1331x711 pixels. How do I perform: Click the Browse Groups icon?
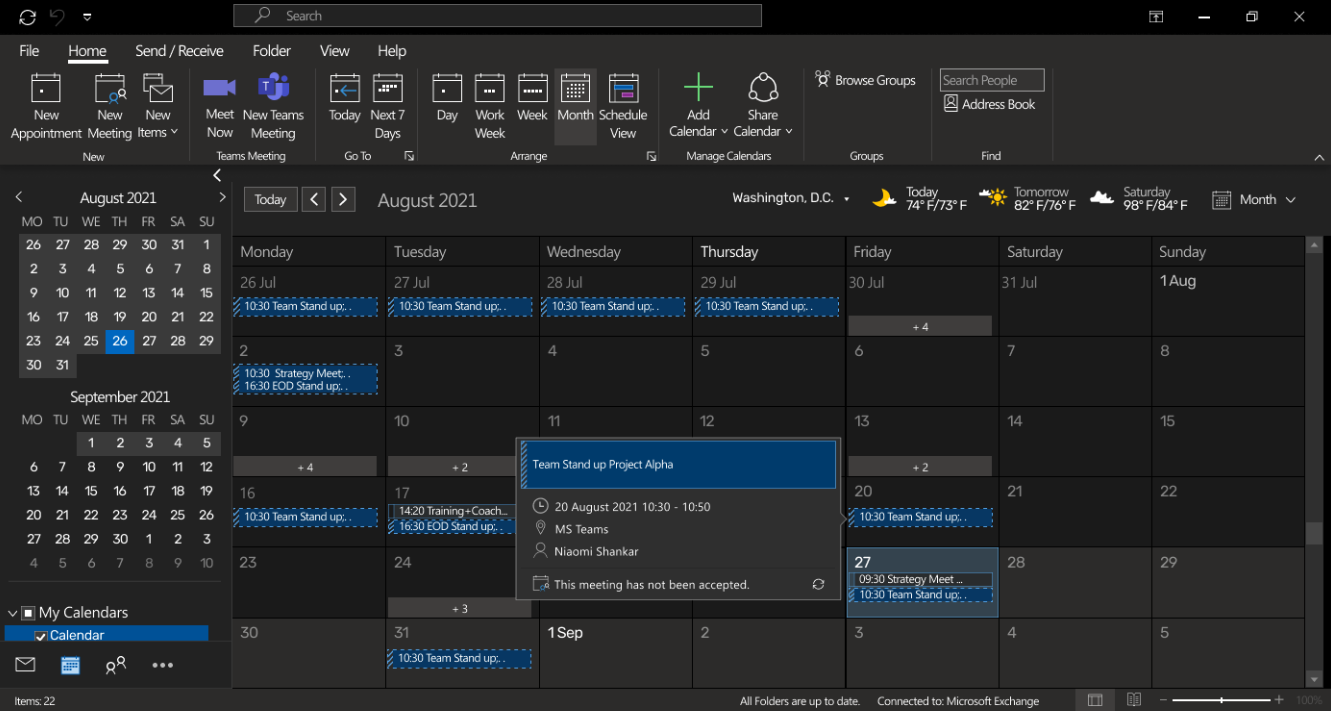click(x=823, y=79)
